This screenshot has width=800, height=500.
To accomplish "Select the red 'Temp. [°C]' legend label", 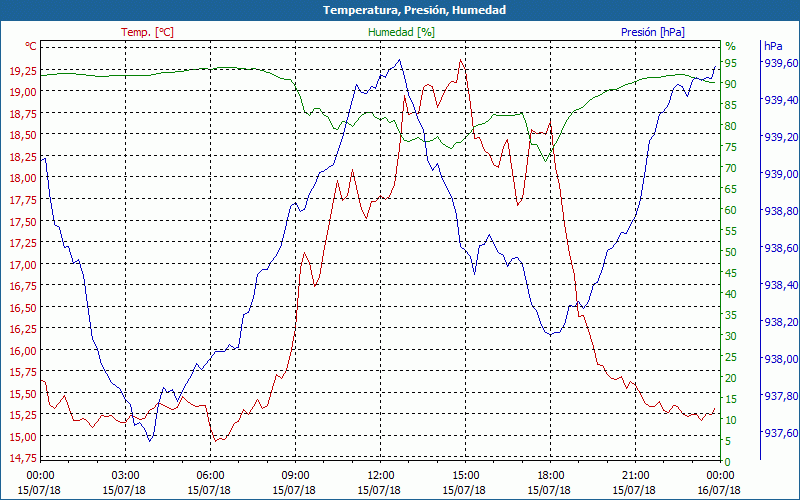I will (147, 32).
